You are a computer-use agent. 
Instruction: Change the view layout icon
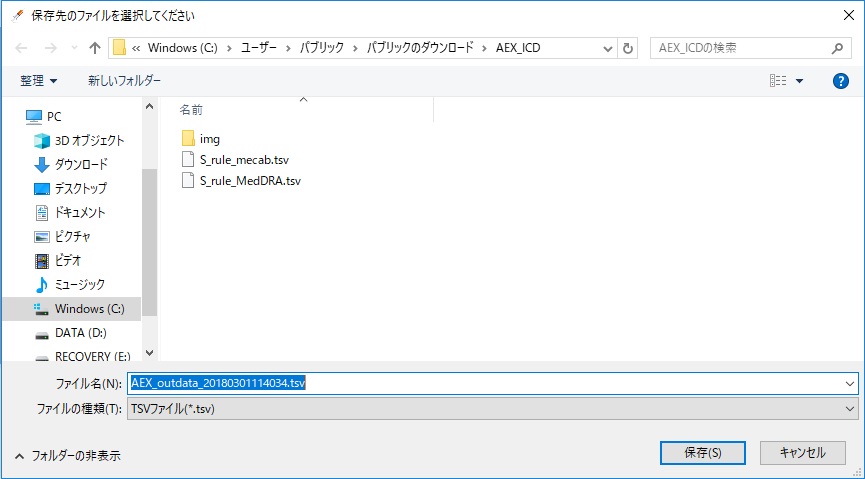(x=778, y=81)
